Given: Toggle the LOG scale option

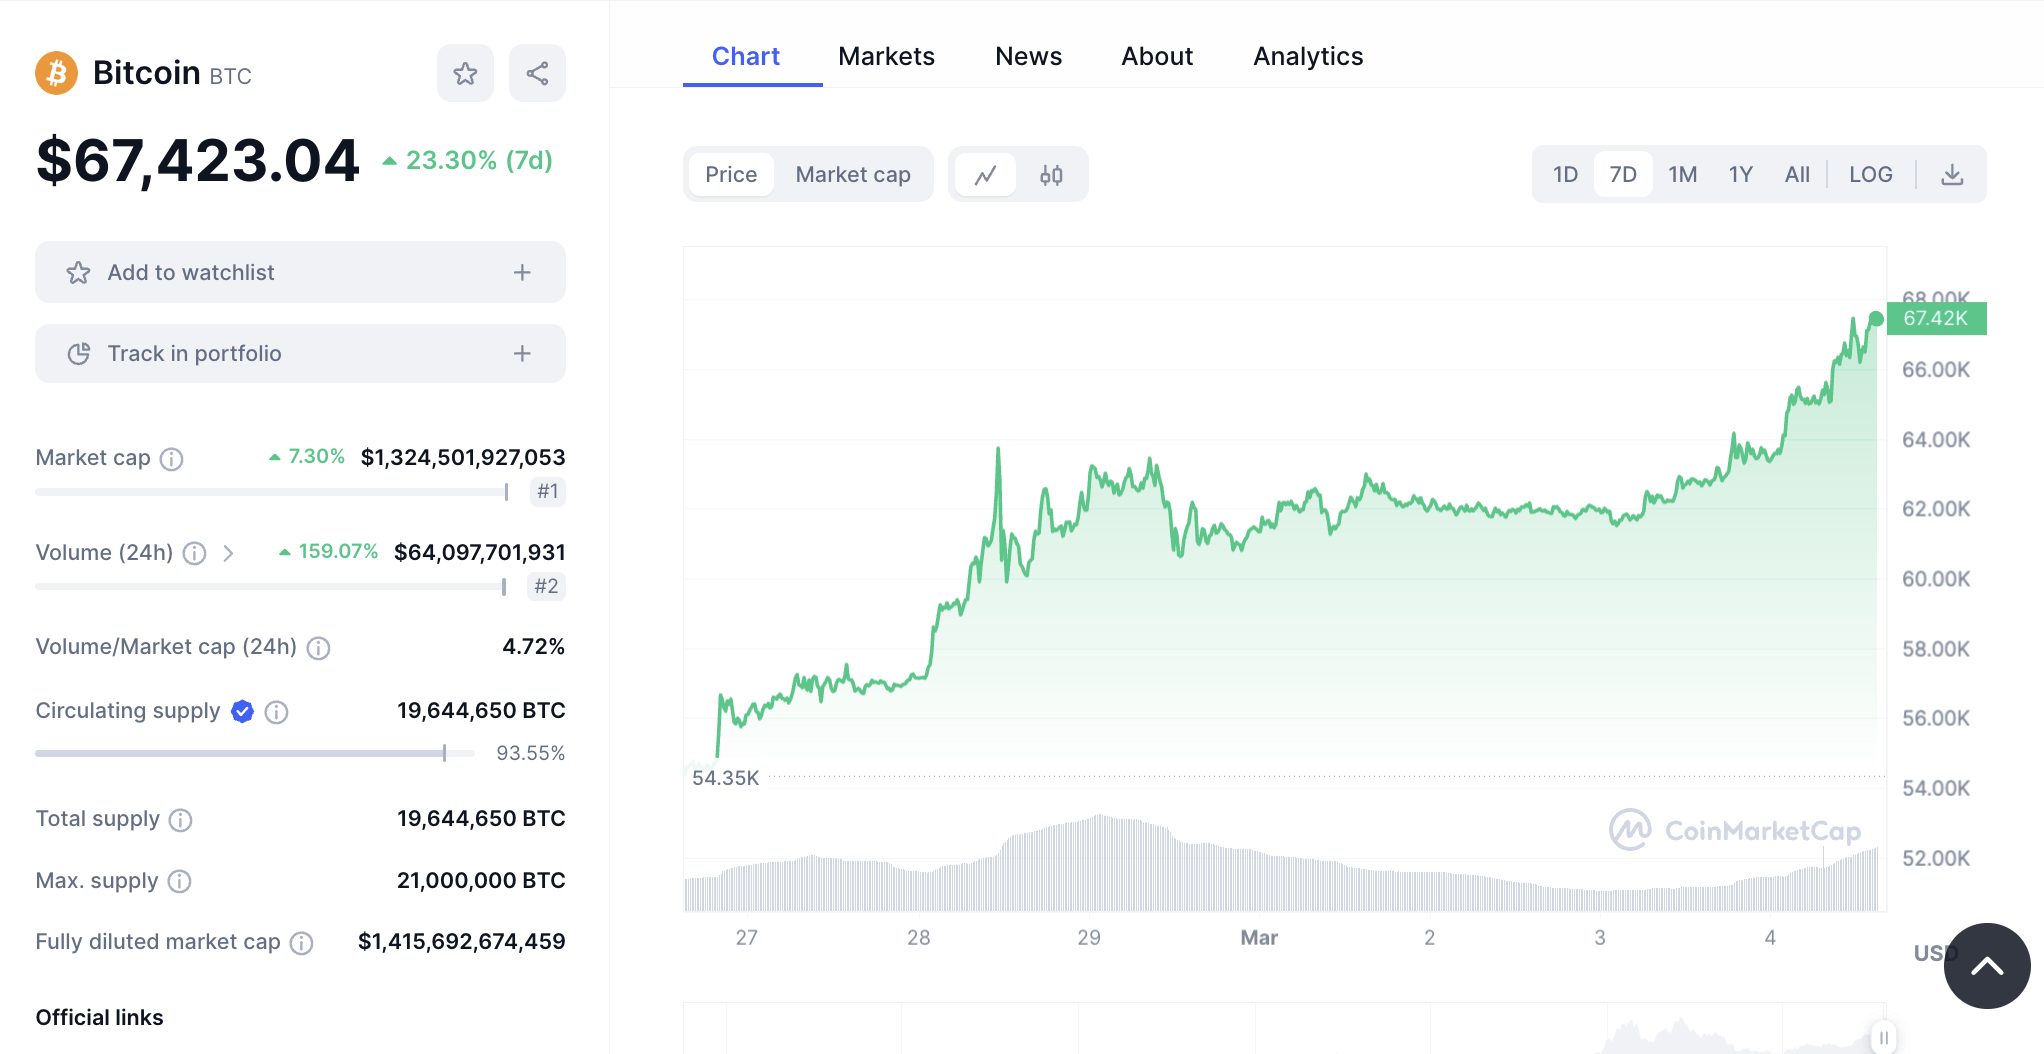Looking at the screenshot, I should pyautogui.click(x=1870, y=175).
